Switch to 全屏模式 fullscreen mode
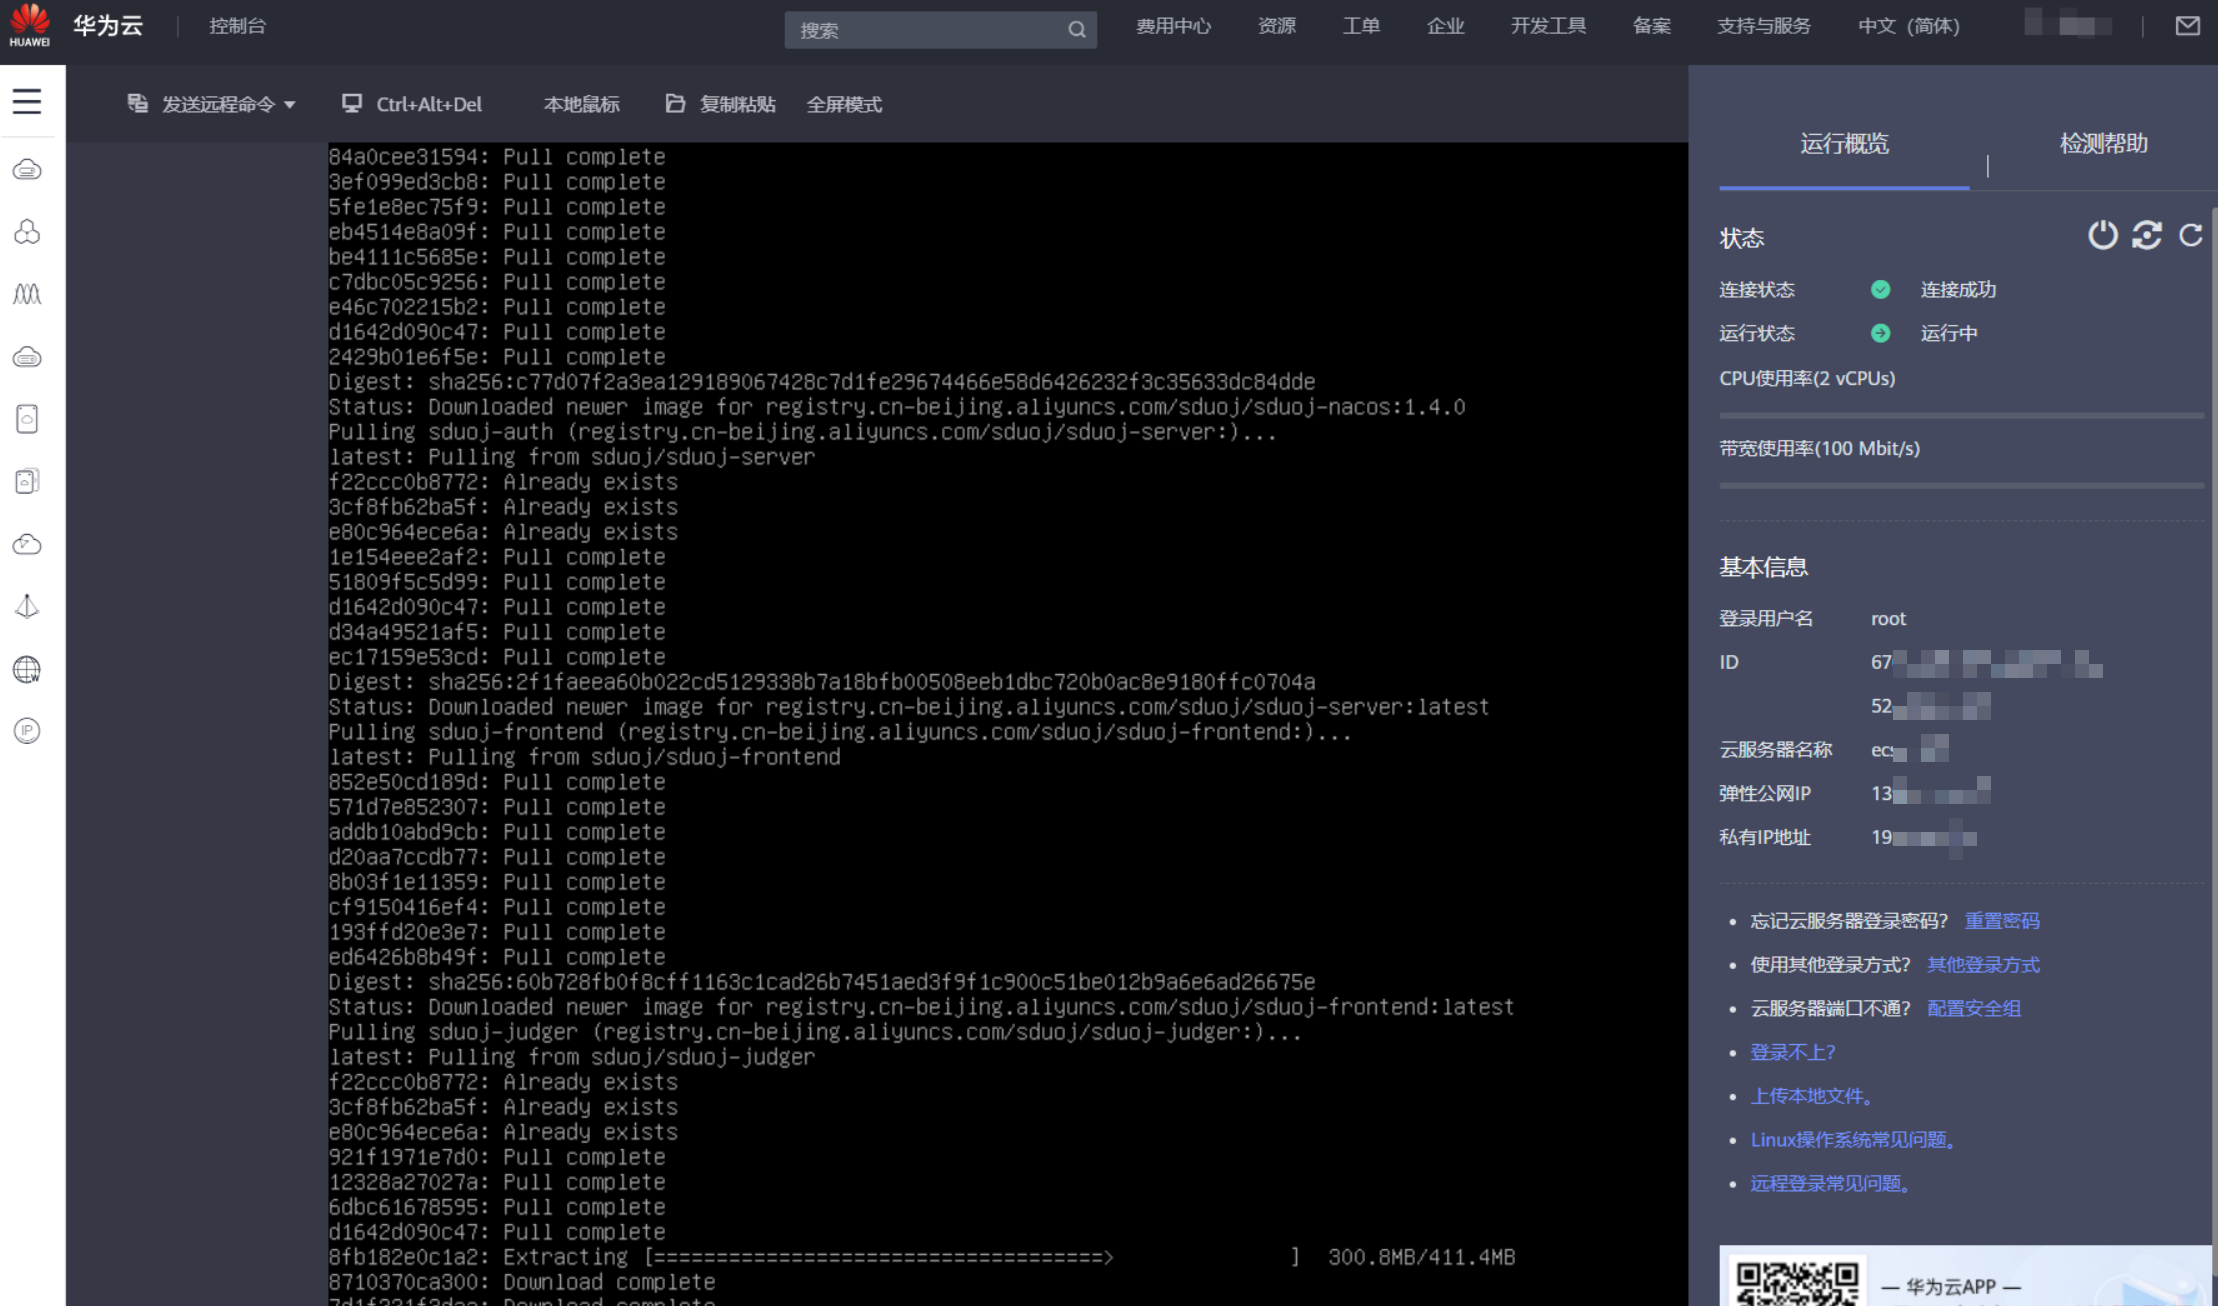 pos(844,104)
